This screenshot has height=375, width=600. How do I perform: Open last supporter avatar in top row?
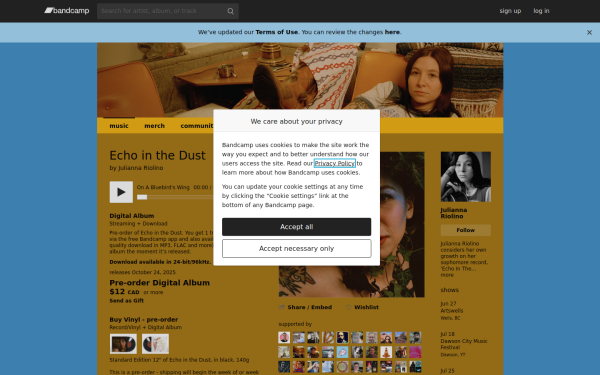coord(415,338)
